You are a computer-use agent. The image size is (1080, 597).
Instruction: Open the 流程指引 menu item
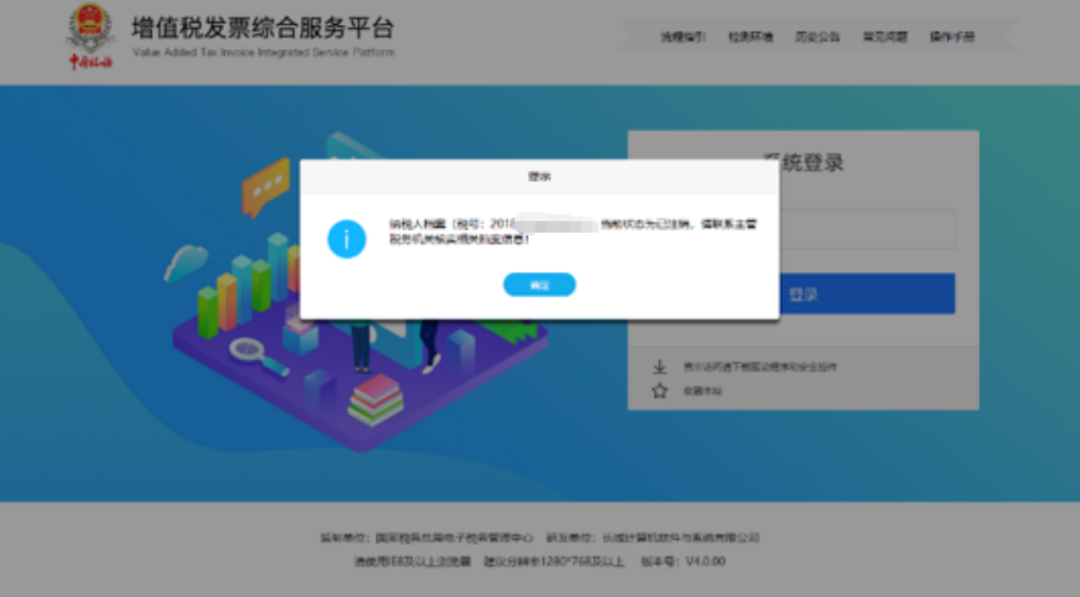tap(682, 37)
